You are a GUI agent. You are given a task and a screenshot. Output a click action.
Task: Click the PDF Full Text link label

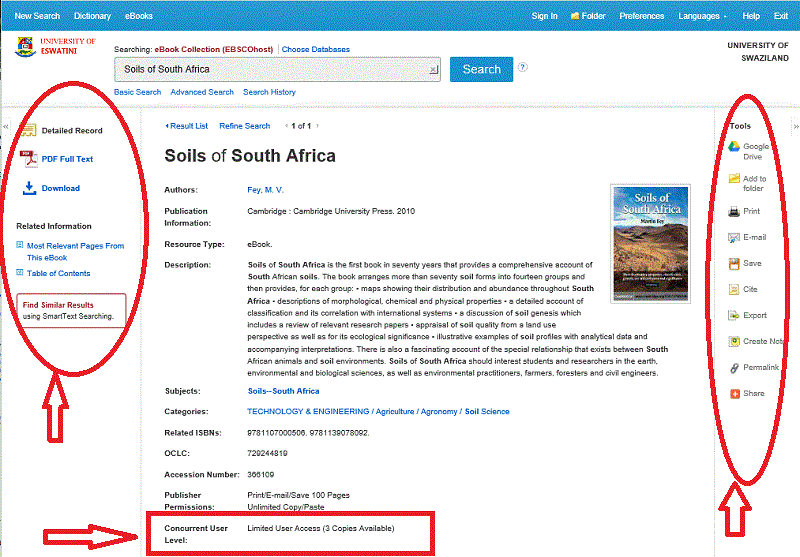coord(67,159)
